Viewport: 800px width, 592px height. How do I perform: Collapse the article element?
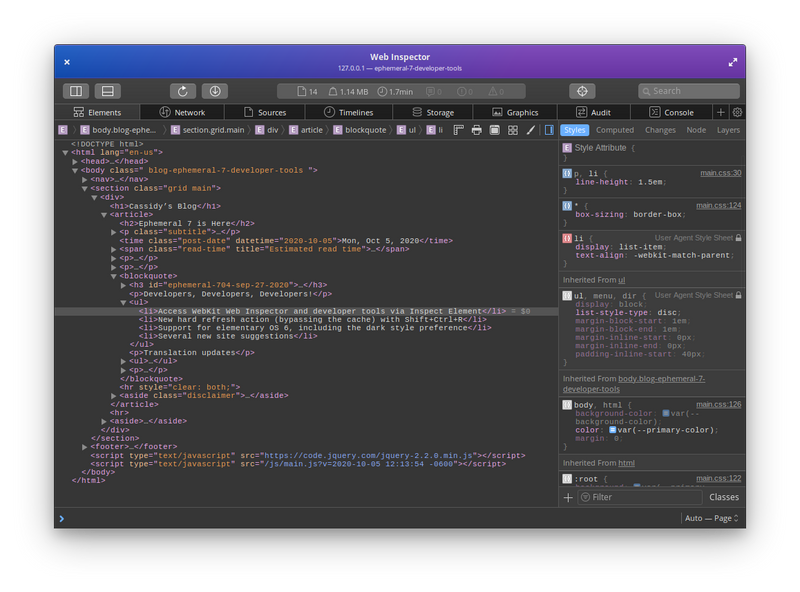pos(104,215)
